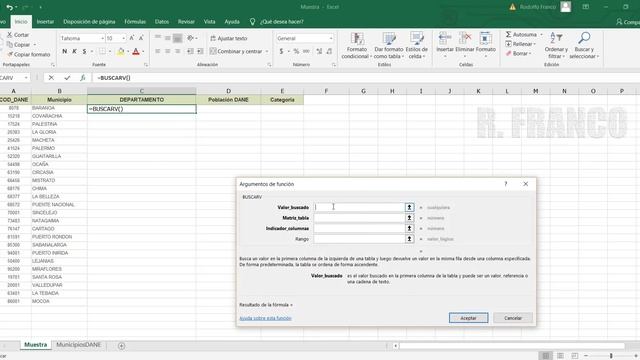Screen dimensions: 640x360
Task: Decrease font size with small A icon
Action: [x=141, y=38]
